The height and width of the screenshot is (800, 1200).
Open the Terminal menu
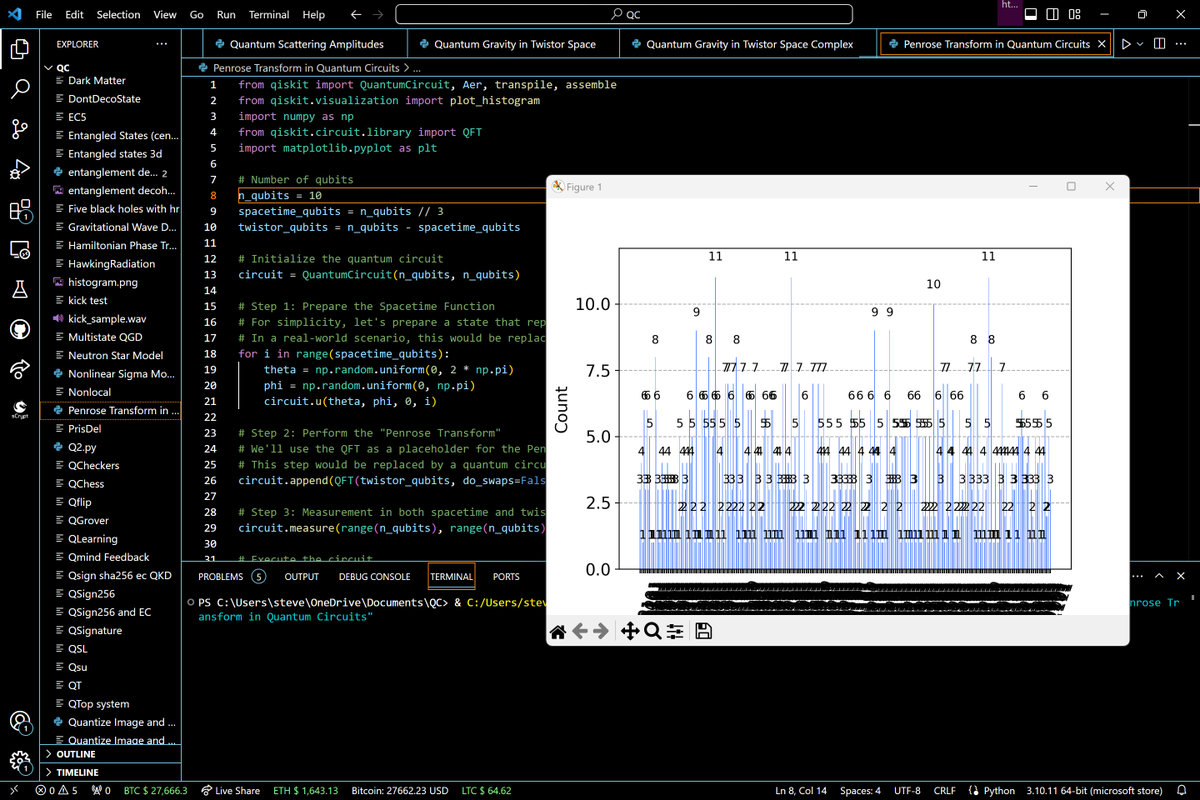[270, 15]
